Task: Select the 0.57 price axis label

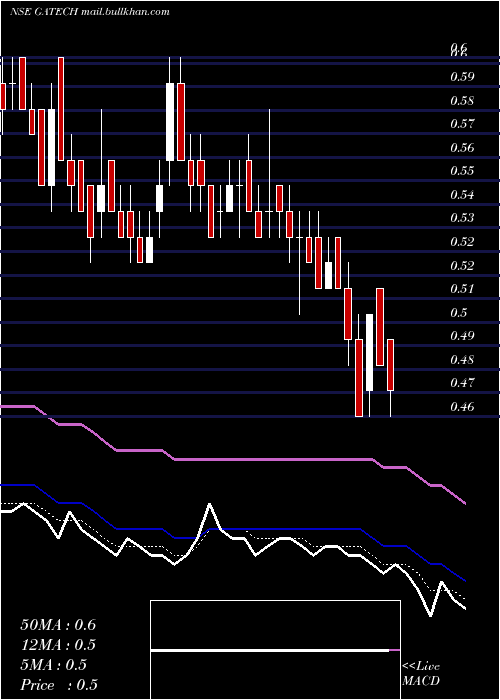Action: (462, 124)
